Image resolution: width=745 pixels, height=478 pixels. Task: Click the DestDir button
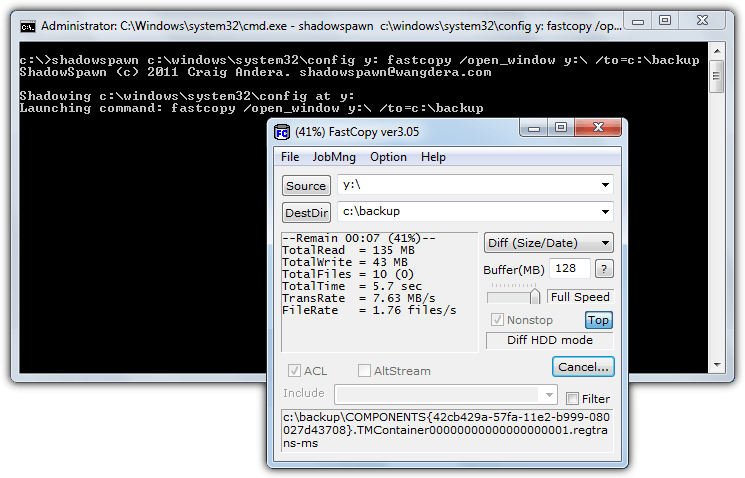coord(306,212)
